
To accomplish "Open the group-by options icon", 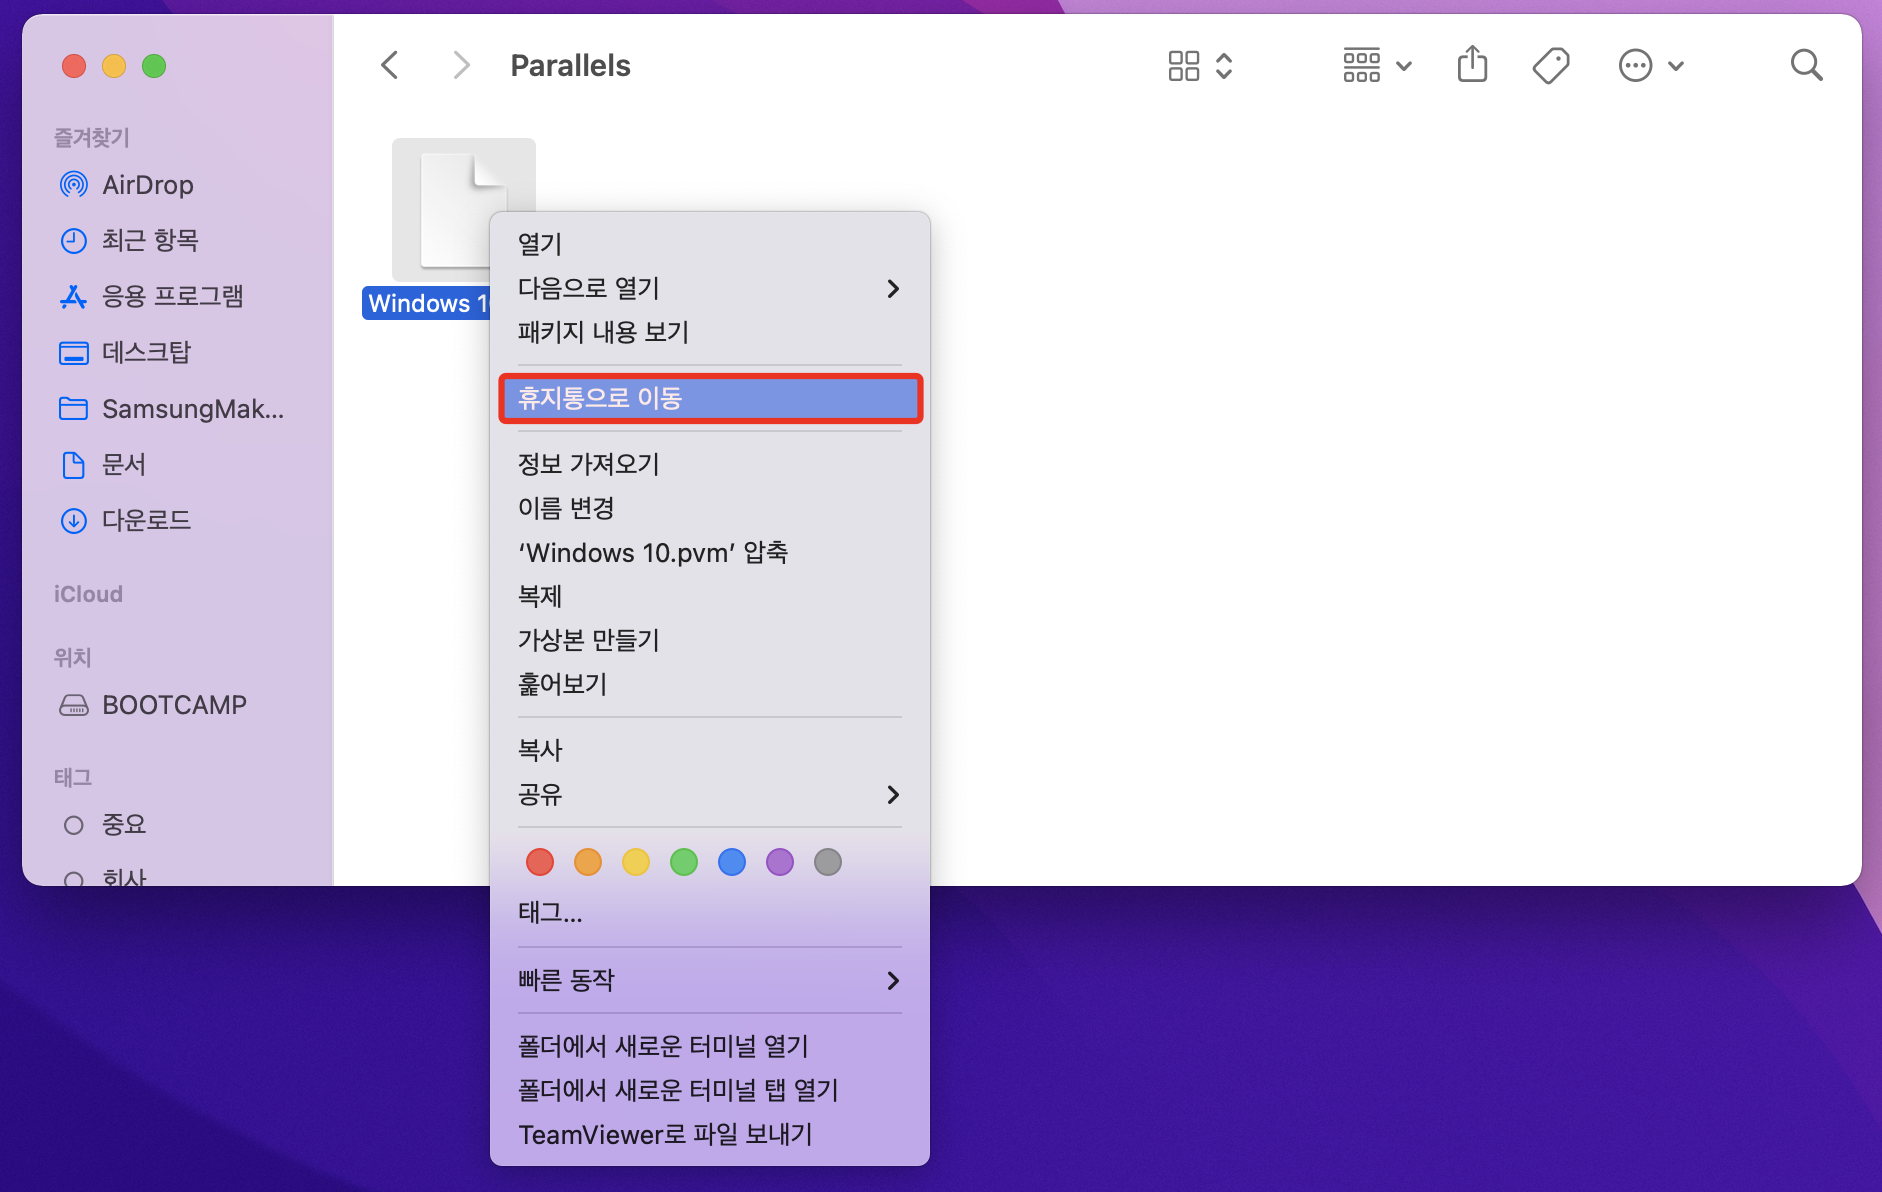I will click(1362, 66).
